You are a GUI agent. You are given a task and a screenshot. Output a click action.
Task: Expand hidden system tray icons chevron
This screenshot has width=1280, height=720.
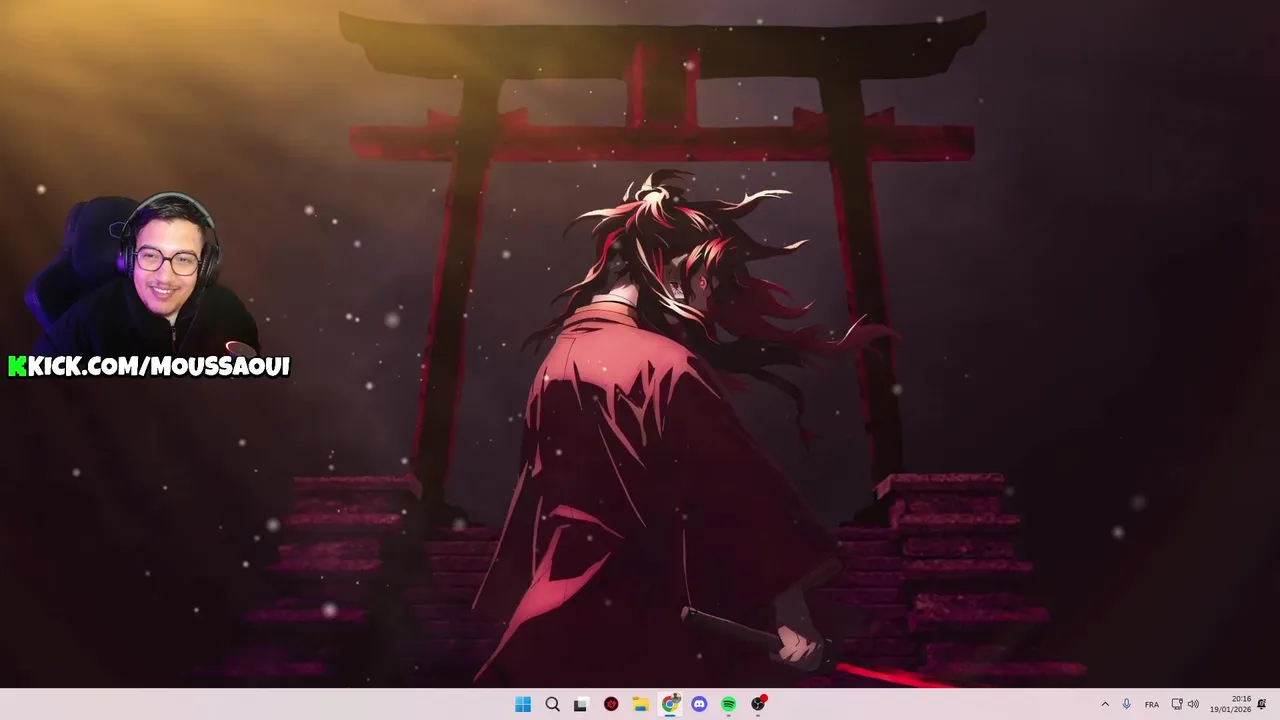[x=1105, y=704]
